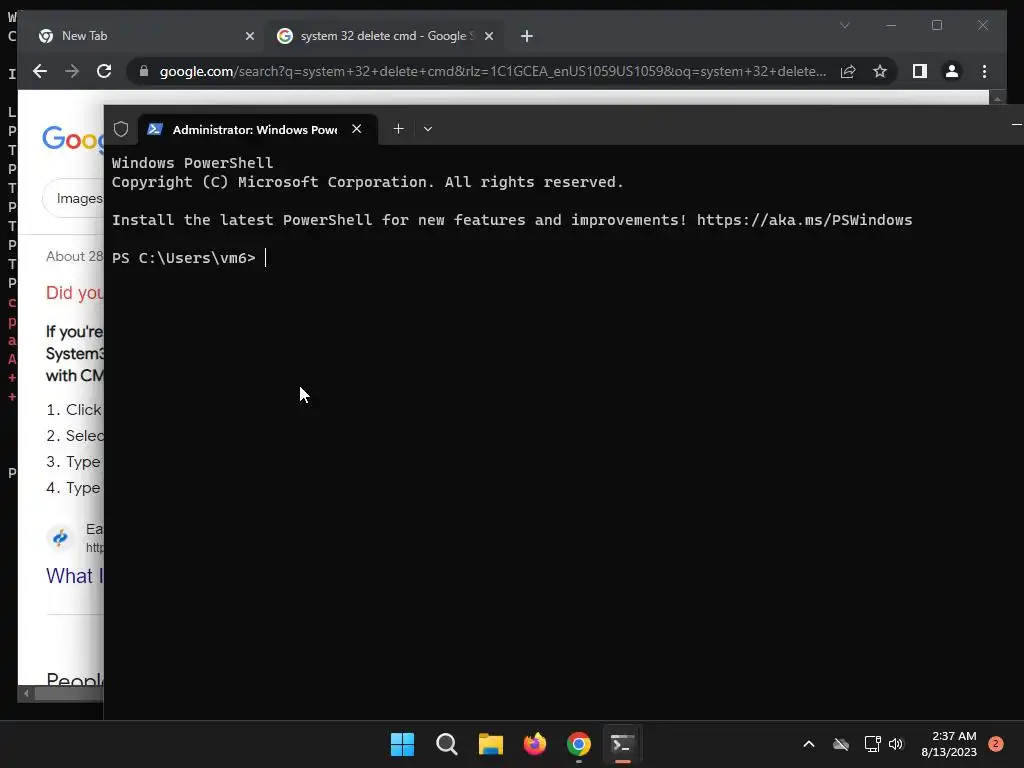Open the Chrome profile menu
The image size is (1024, 768).
tap(952, 71)
